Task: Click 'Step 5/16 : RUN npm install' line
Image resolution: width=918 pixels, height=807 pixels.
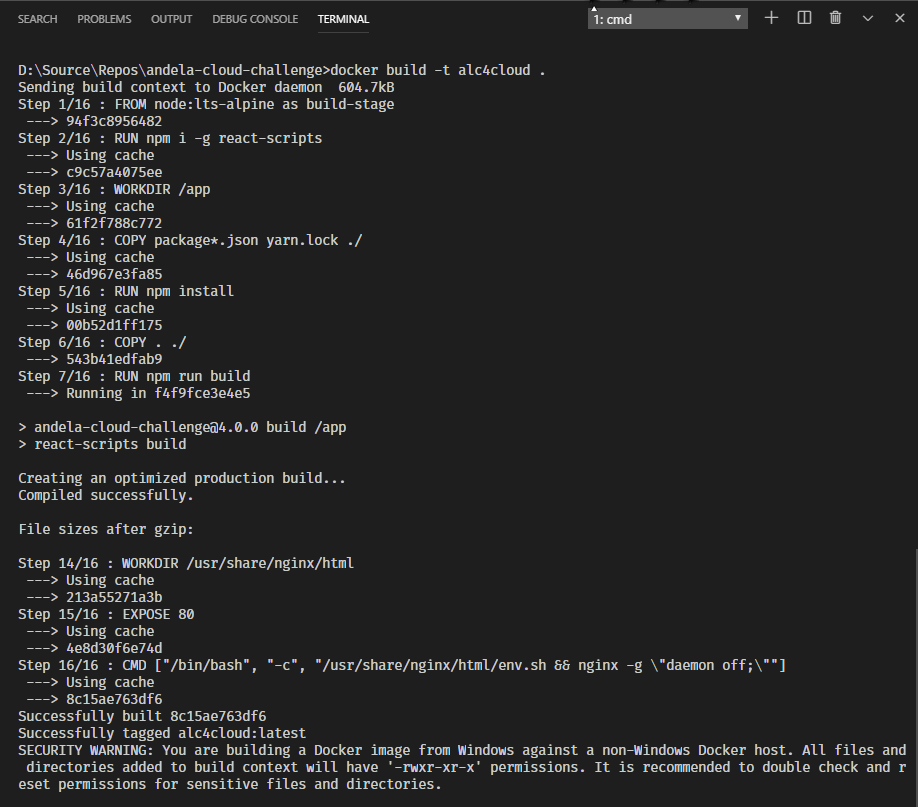Action: click(x=126, y=291)
